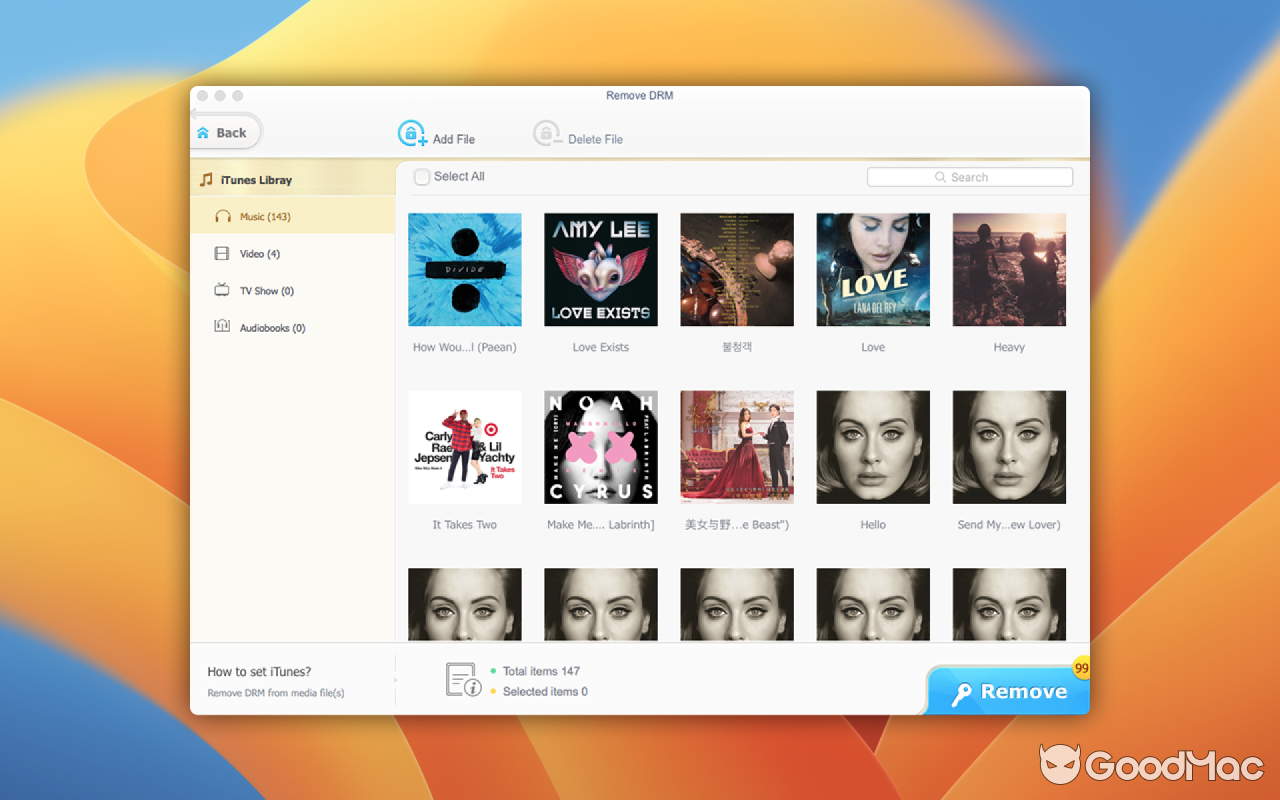This screenshot has height=800, width=1280.
Task: Click the Add File icon
Action: pyautogui.click(x=411, y=132)
